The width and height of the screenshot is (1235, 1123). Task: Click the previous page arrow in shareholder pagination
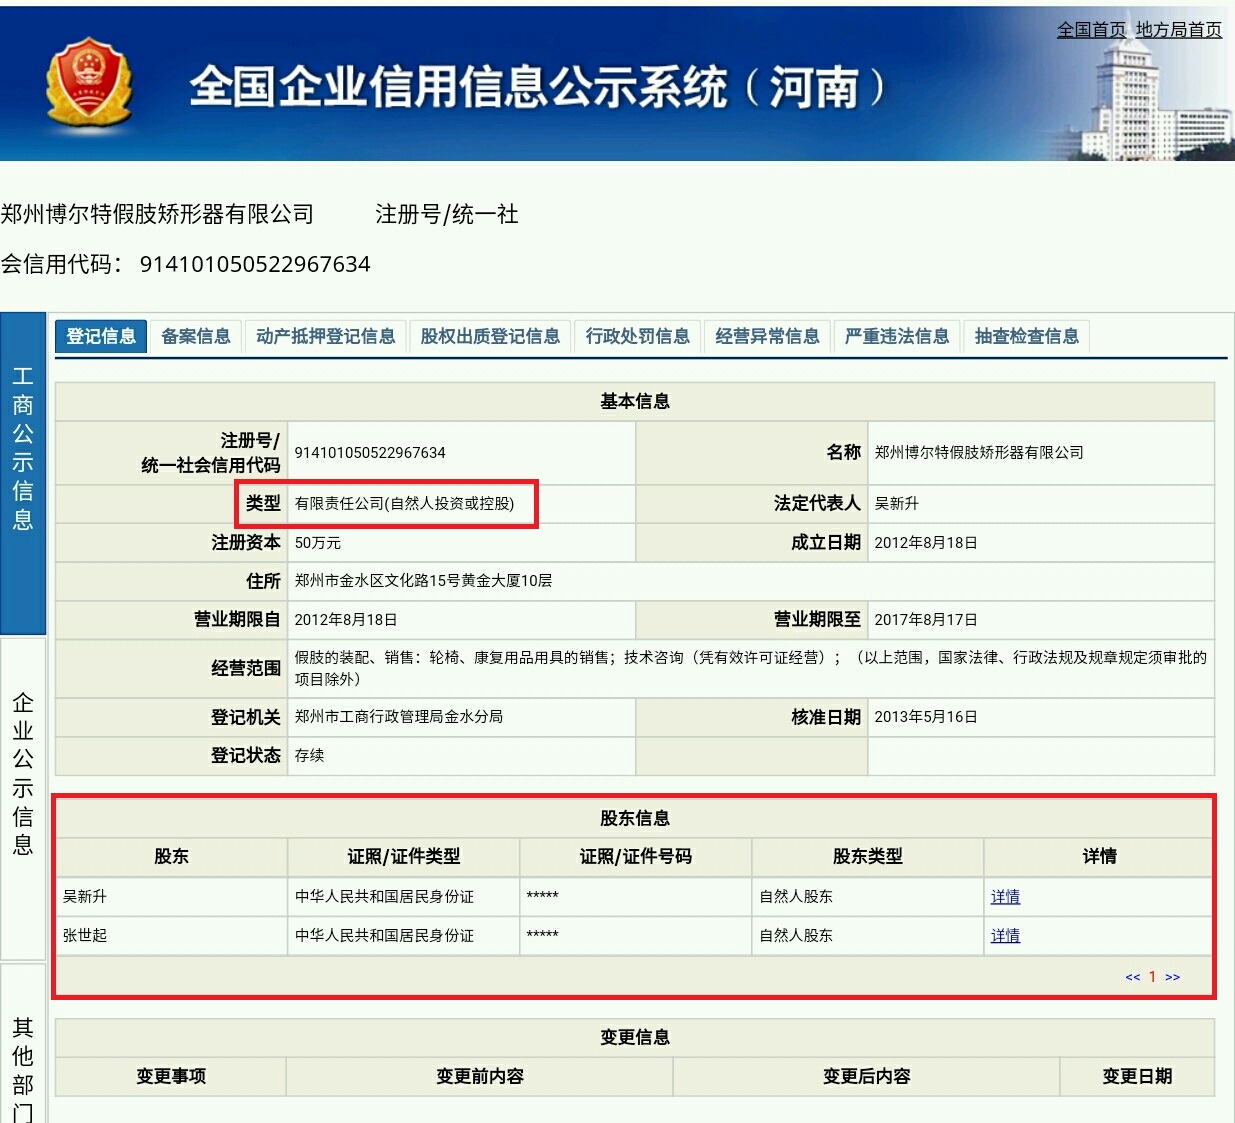click(1131, 977)
